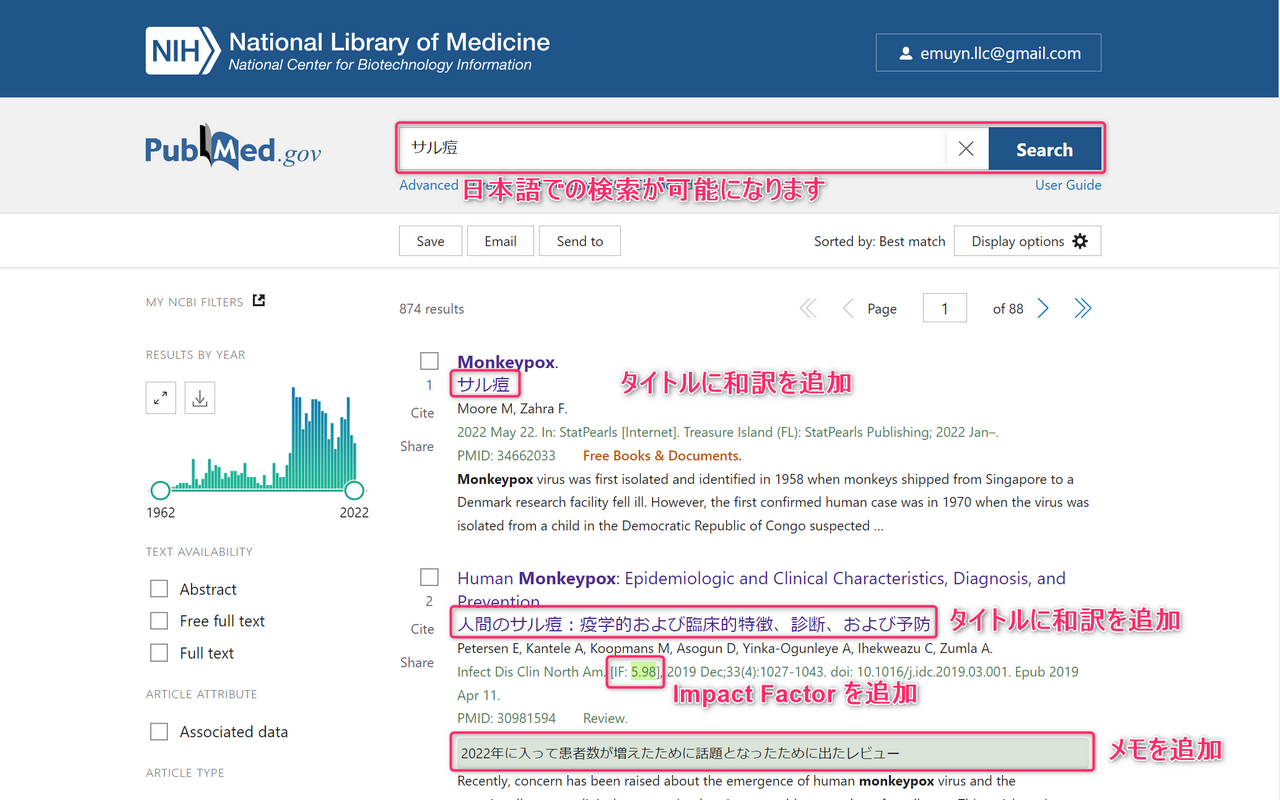Viewport: 1280px width, 800px height.
Task: Click the PubMed.gov logo
Action: (x=233, y=149)
